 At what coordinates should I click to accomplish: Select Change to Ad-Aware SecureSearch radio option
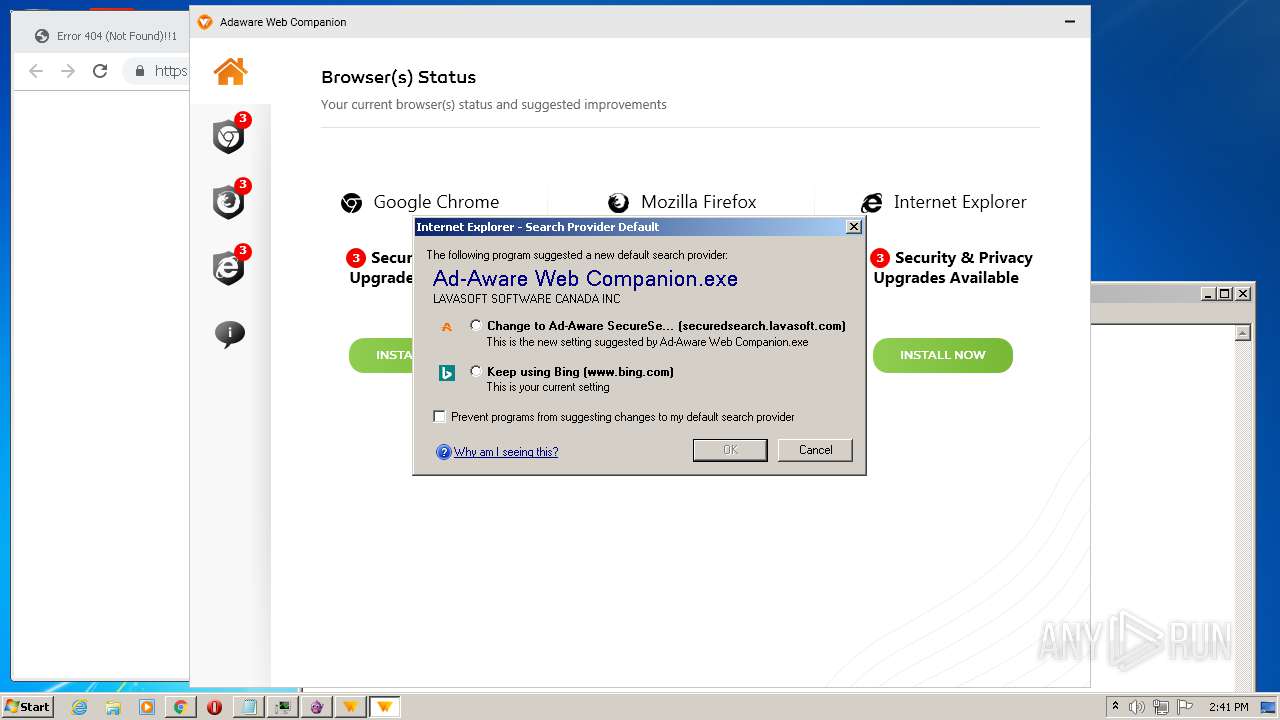476,325
